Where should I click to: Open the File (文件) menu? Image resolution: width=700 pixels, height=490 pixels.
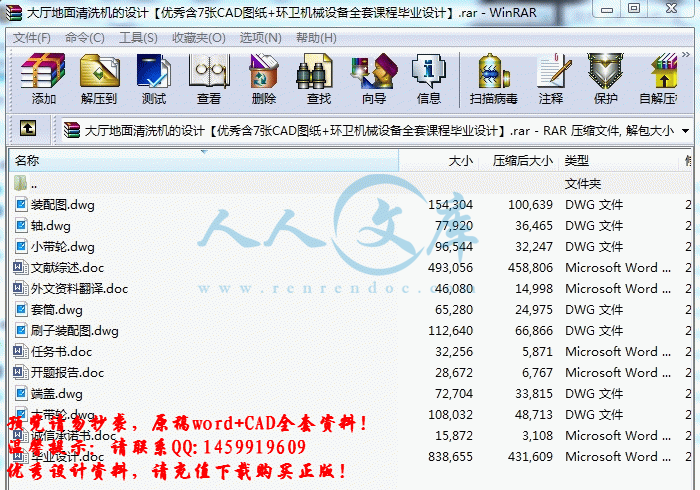coord(32,37)
